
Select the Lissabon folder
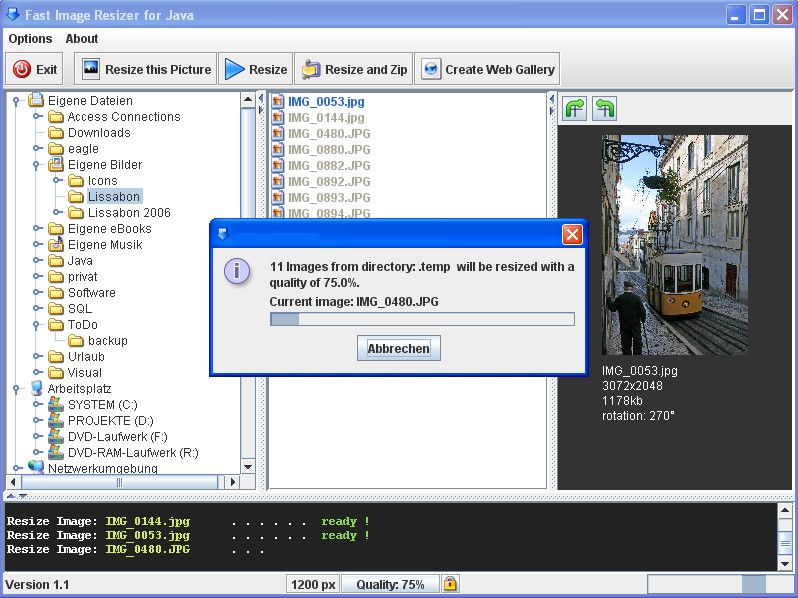pyautogui.click(x=114, y=196)
